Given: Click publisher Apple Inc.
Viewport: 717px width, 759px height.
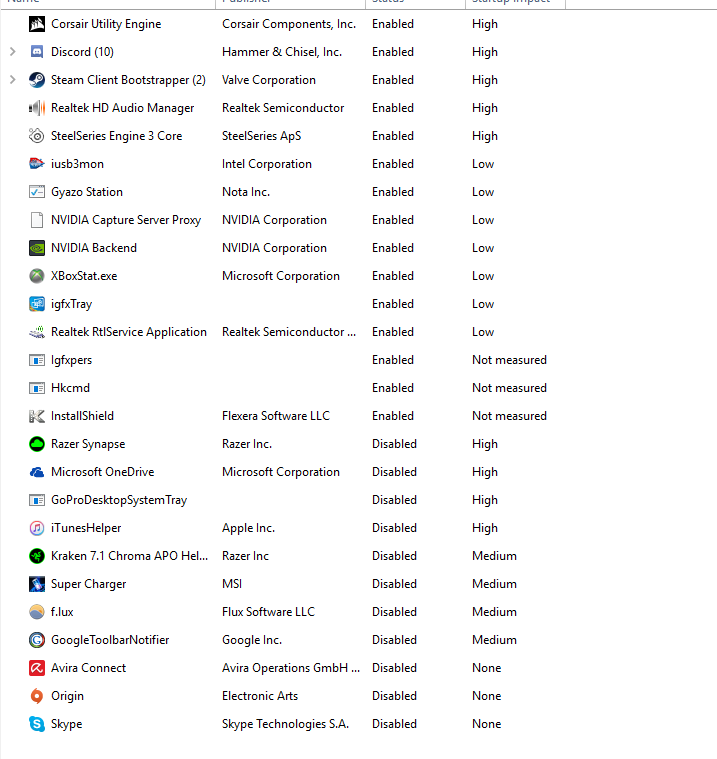Looking at the screenshot, I should 248,528.
